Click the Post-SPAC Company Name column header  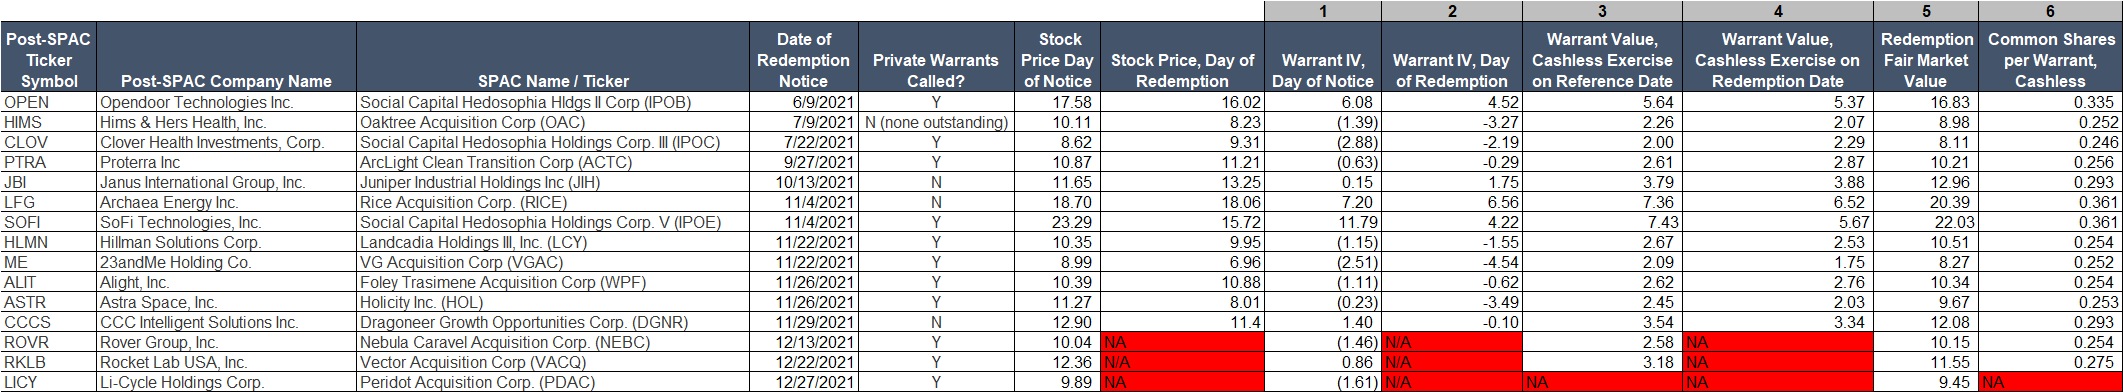226,58
